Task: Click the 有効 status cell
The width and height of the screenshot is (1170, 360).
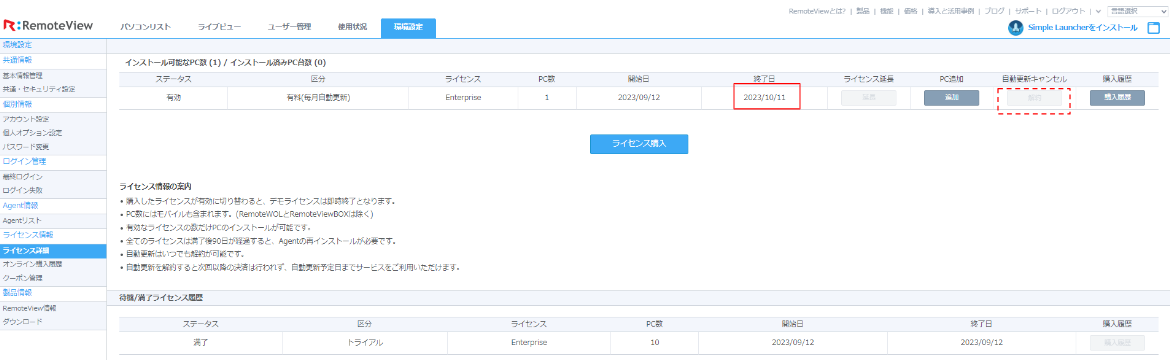Action: pyautogui.click(x=173, y=98)
